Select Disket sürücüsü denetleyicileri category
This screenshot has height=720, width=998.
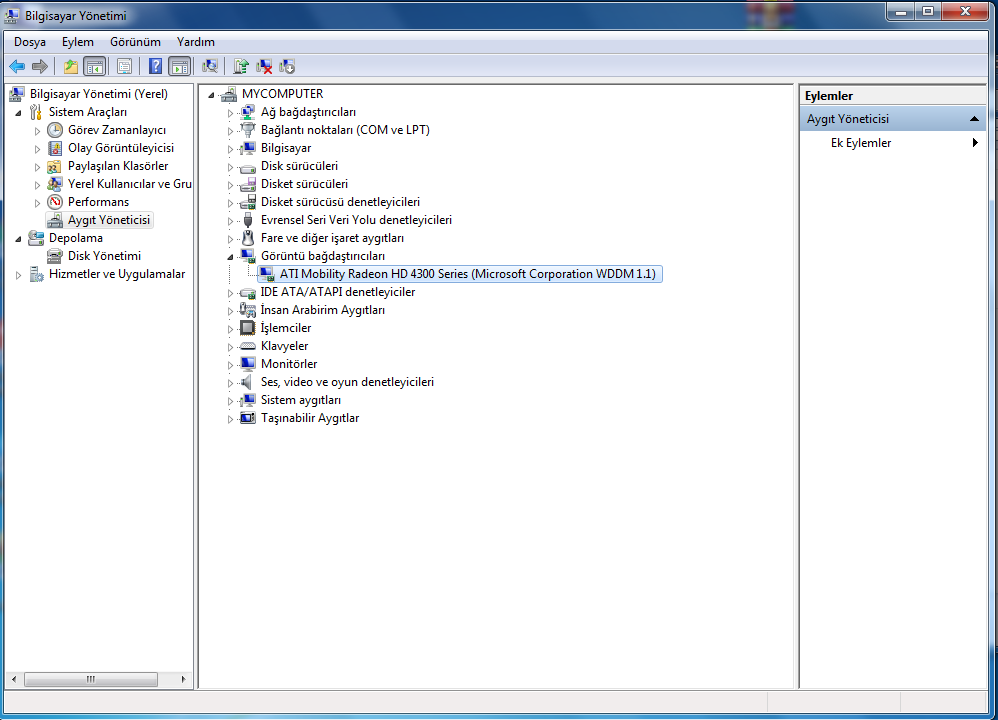point(340,202)
